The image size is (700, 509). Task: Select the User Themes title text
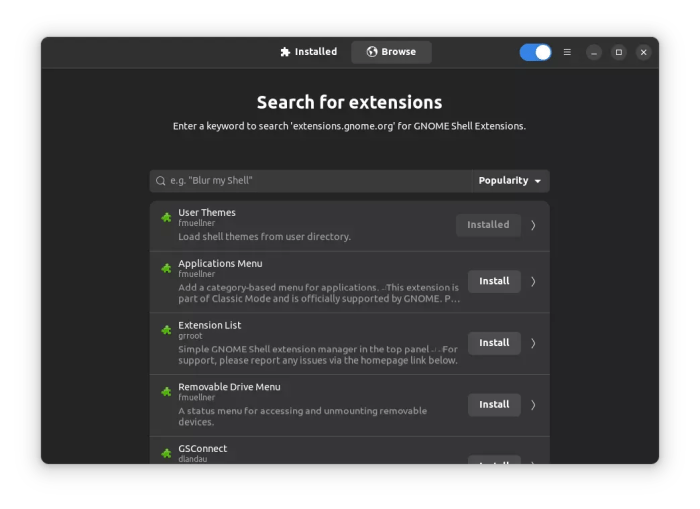pyautogui.click(x=207, y=213)
